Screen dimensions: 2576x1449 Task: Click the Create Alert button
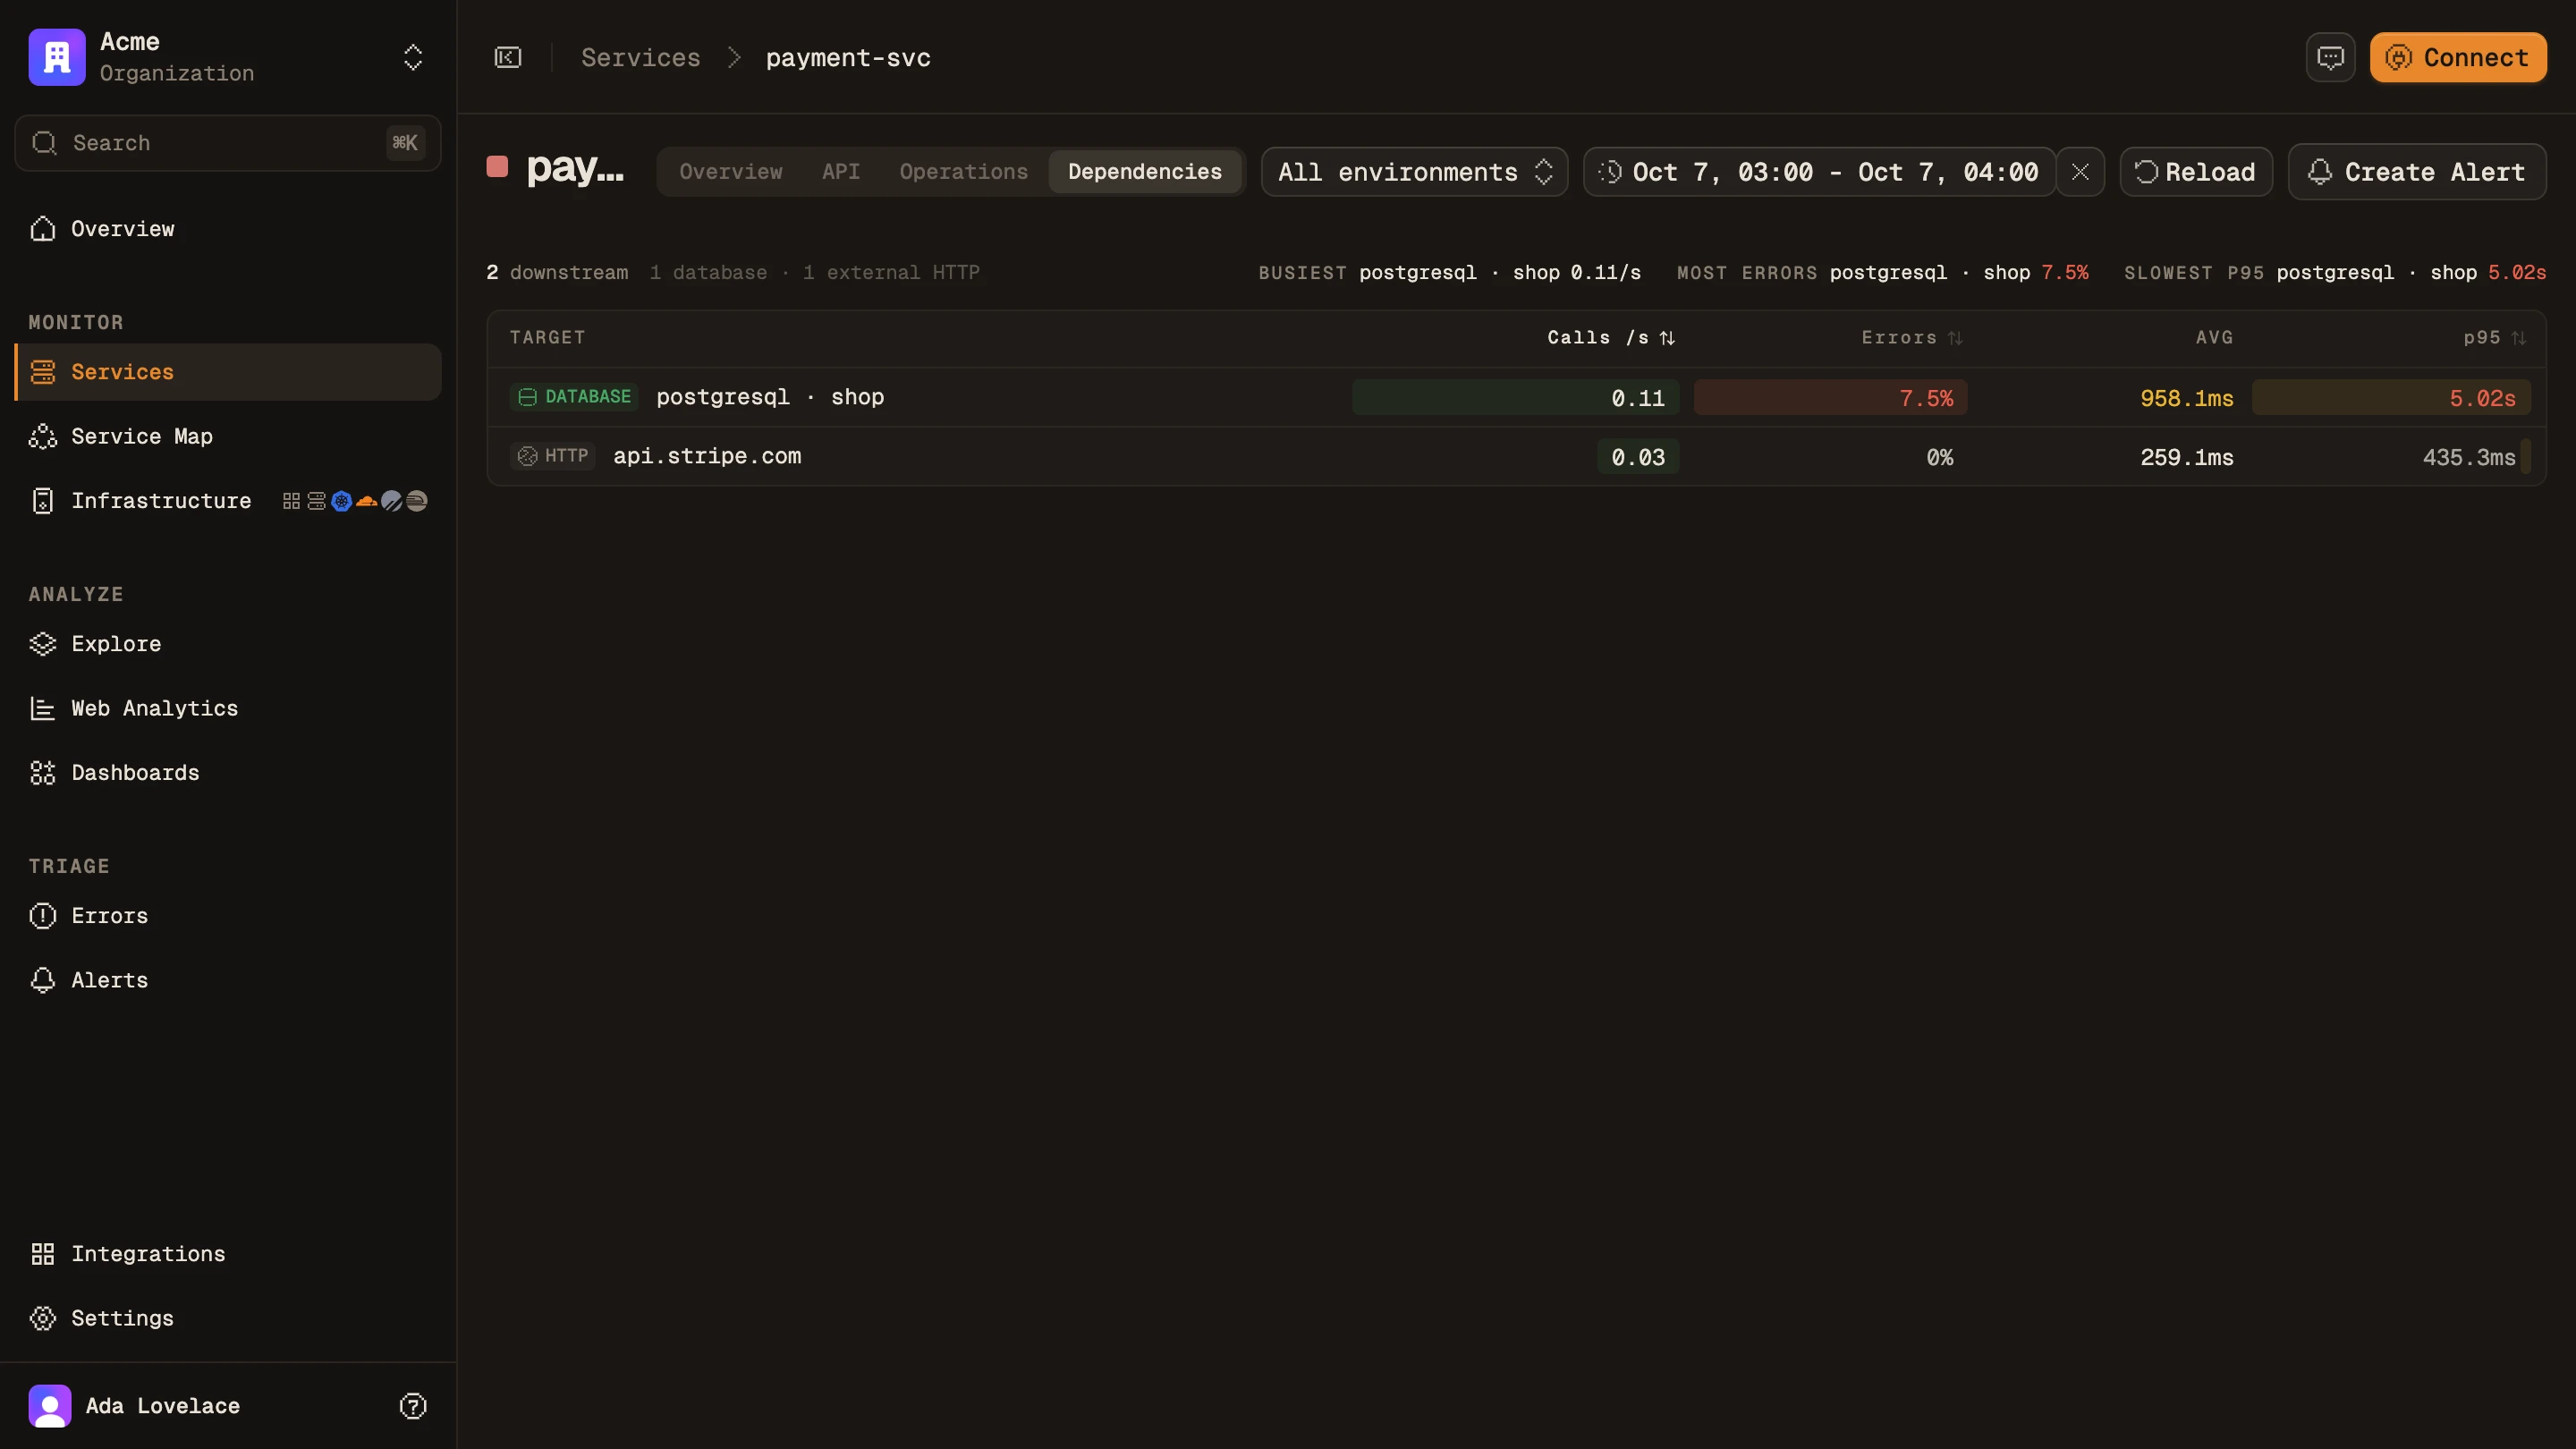2418,172
